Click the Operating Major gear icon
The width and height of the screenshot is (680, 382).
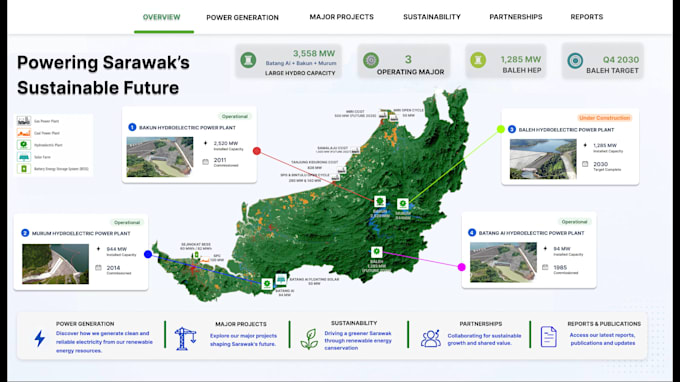371,60
